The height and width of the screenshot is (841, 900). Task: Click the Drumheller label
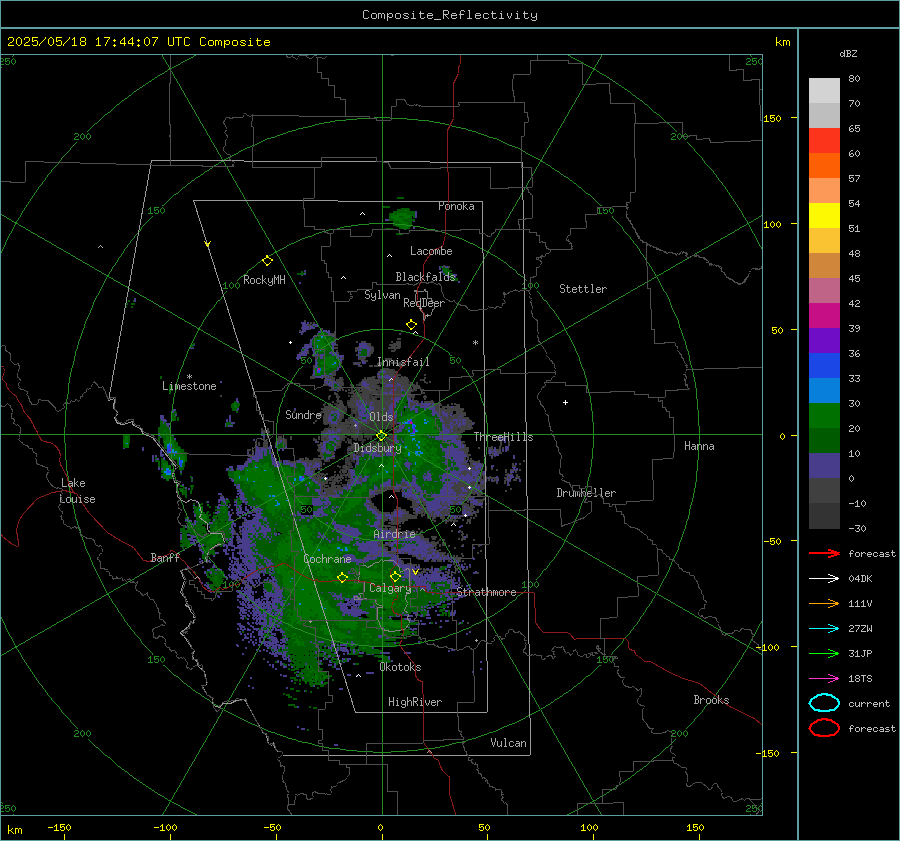tap(586, 493)
